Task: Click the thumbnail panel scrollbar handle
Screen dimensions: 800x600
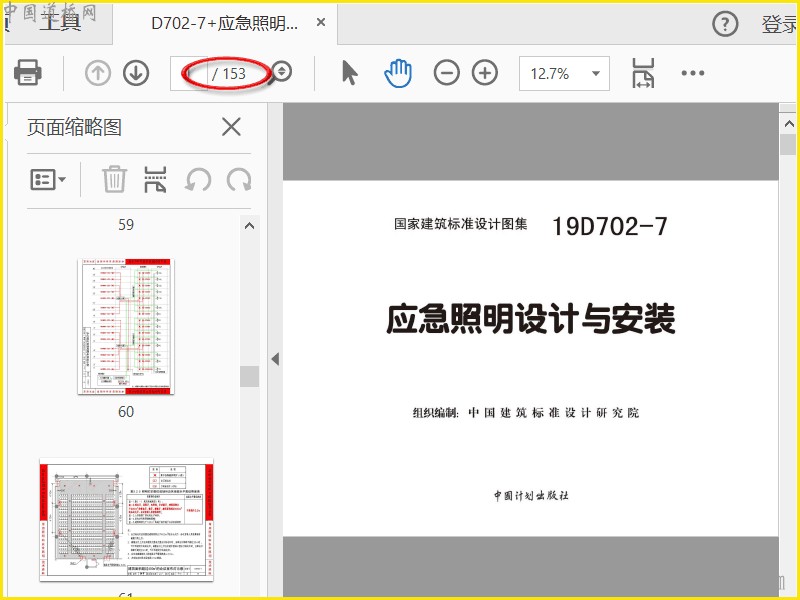Action: [249, 376]
